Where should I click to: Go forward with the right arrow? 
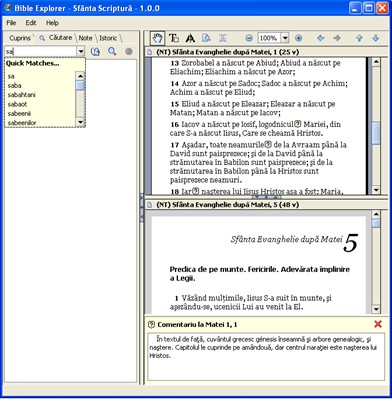tap(337, 38)
